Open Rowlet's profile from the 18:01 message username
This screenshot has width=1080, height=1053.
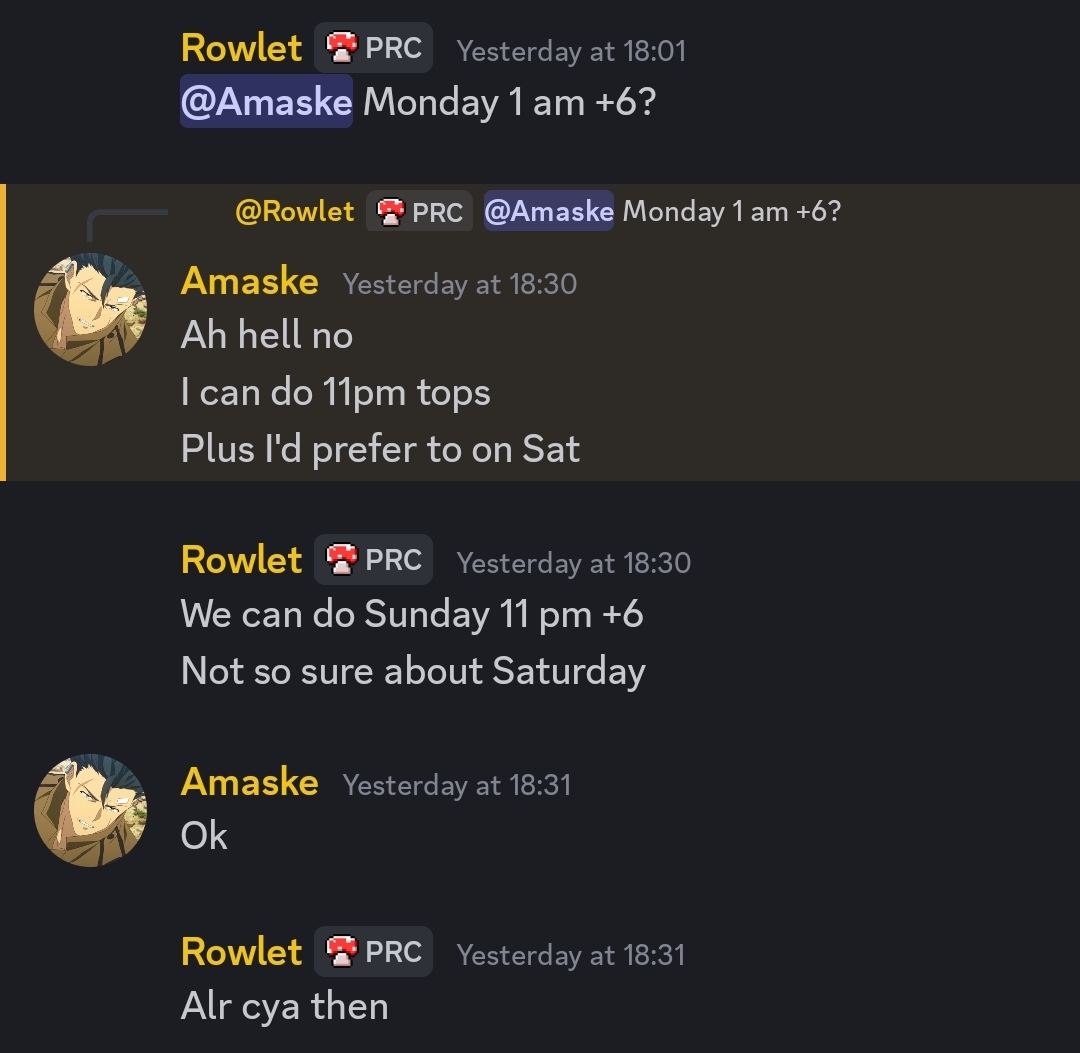pos(241,48)
